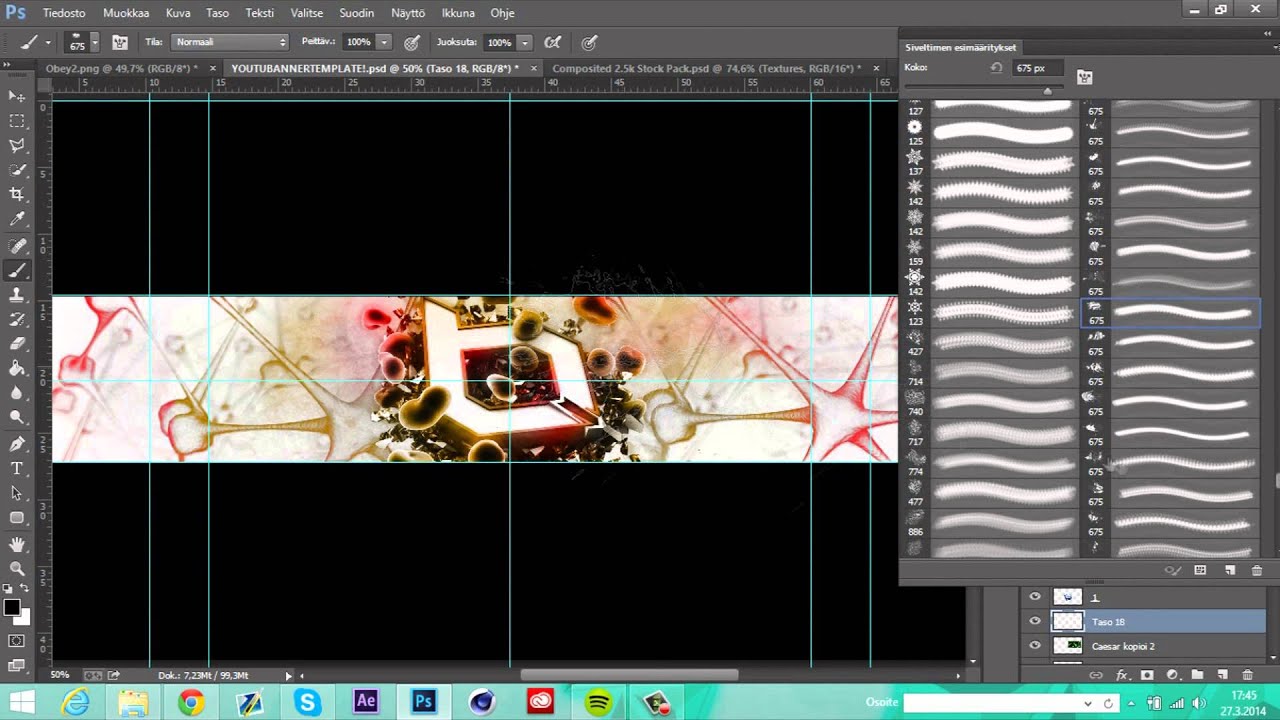Select the Polygonal Lasso tool

tap(17, 146)
